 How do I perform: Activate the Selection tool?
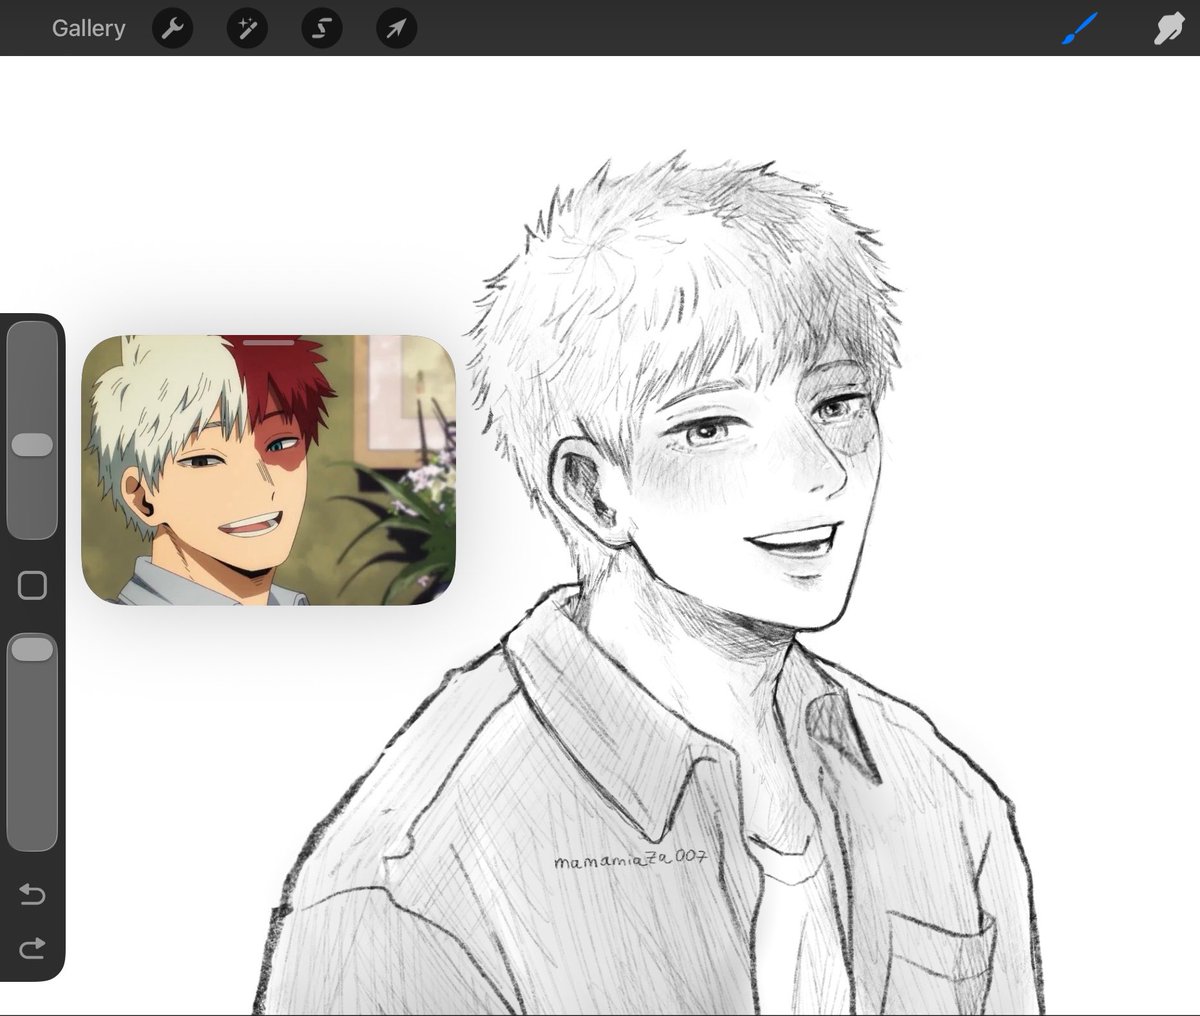pos(321,29)
